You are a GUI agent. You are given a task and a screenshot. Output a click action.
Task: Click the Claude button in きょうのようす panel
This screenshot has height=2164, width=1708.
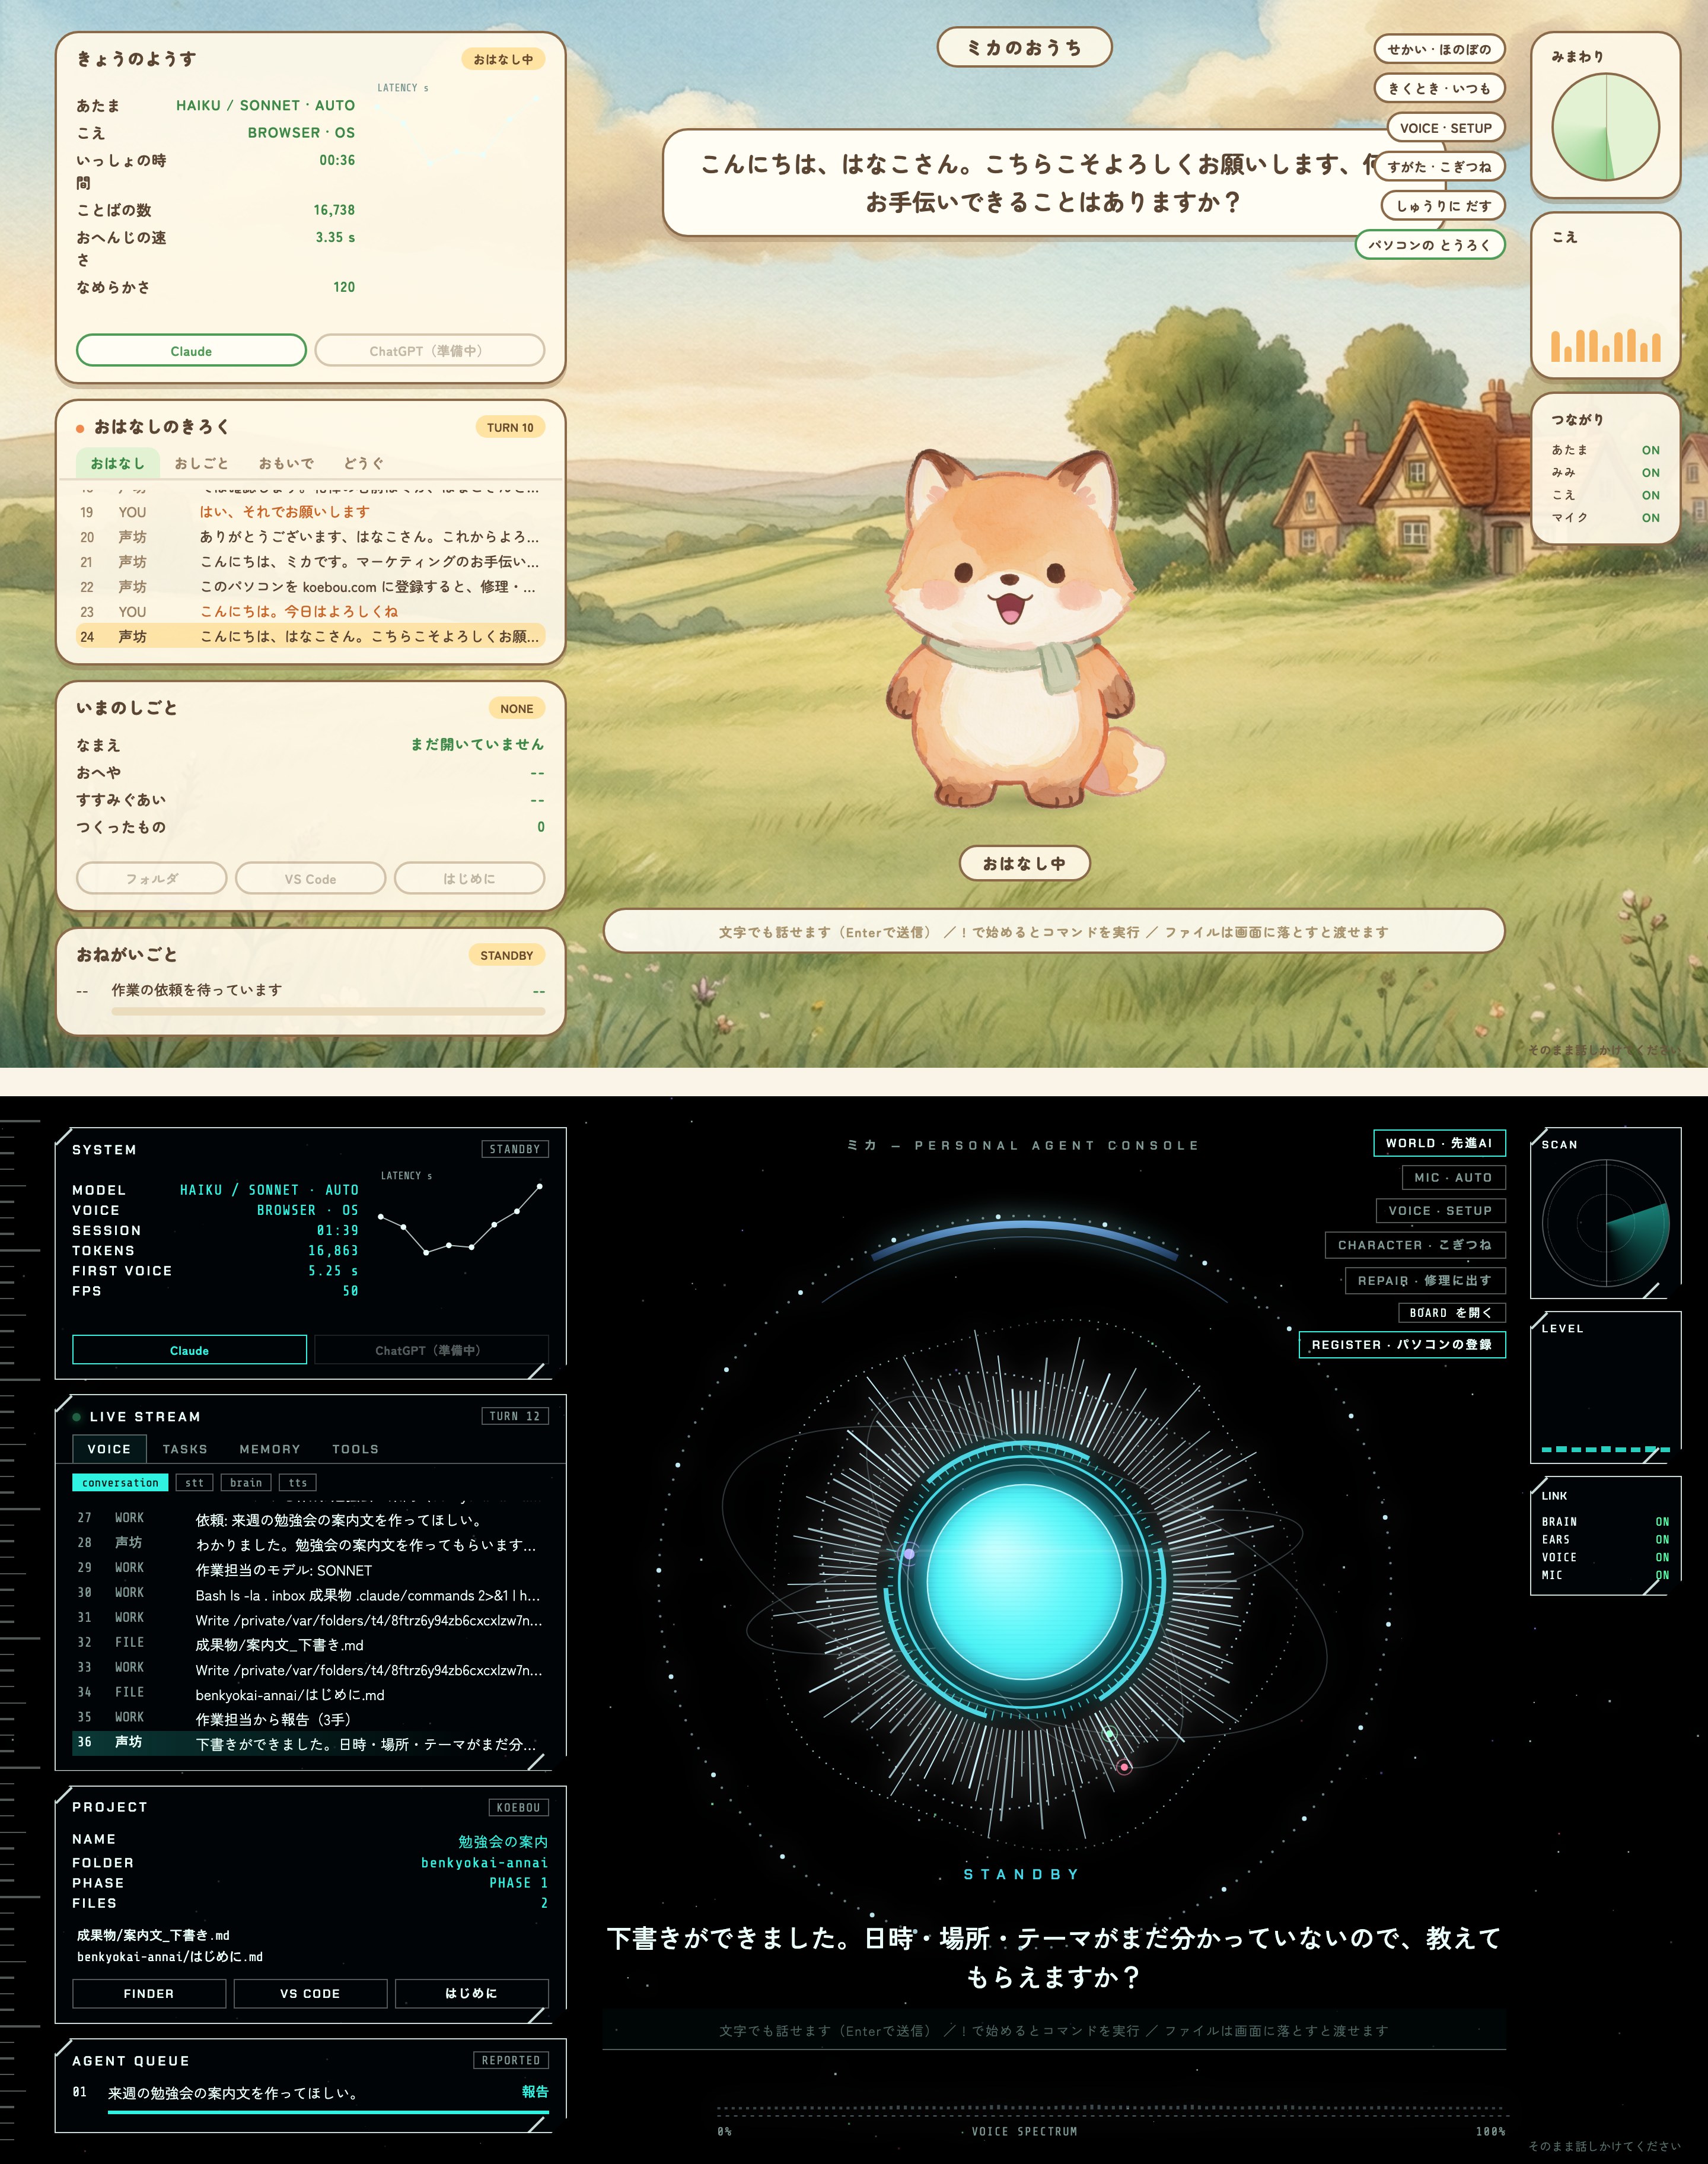point(191,351)
